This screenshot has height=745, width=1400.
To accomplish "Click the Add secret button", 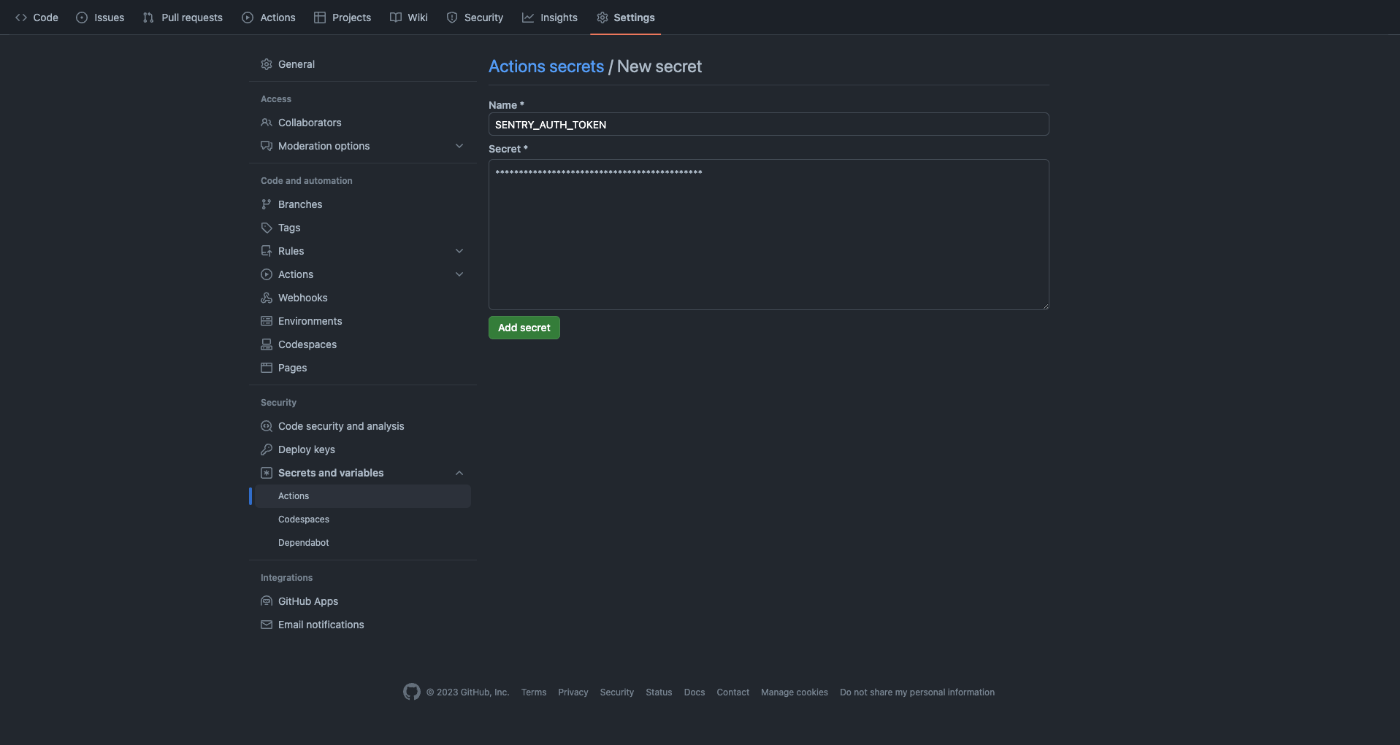I will coord(524,328).
